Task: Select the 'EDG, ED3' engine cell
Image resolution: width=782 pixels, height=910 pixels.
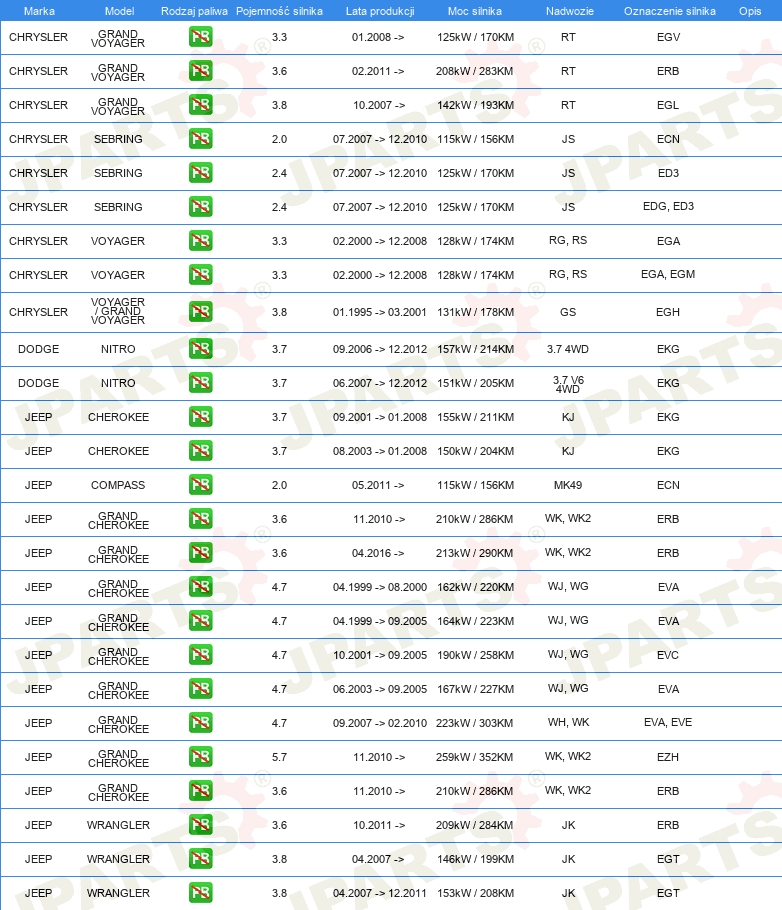Action: click(x=668, y=207)
